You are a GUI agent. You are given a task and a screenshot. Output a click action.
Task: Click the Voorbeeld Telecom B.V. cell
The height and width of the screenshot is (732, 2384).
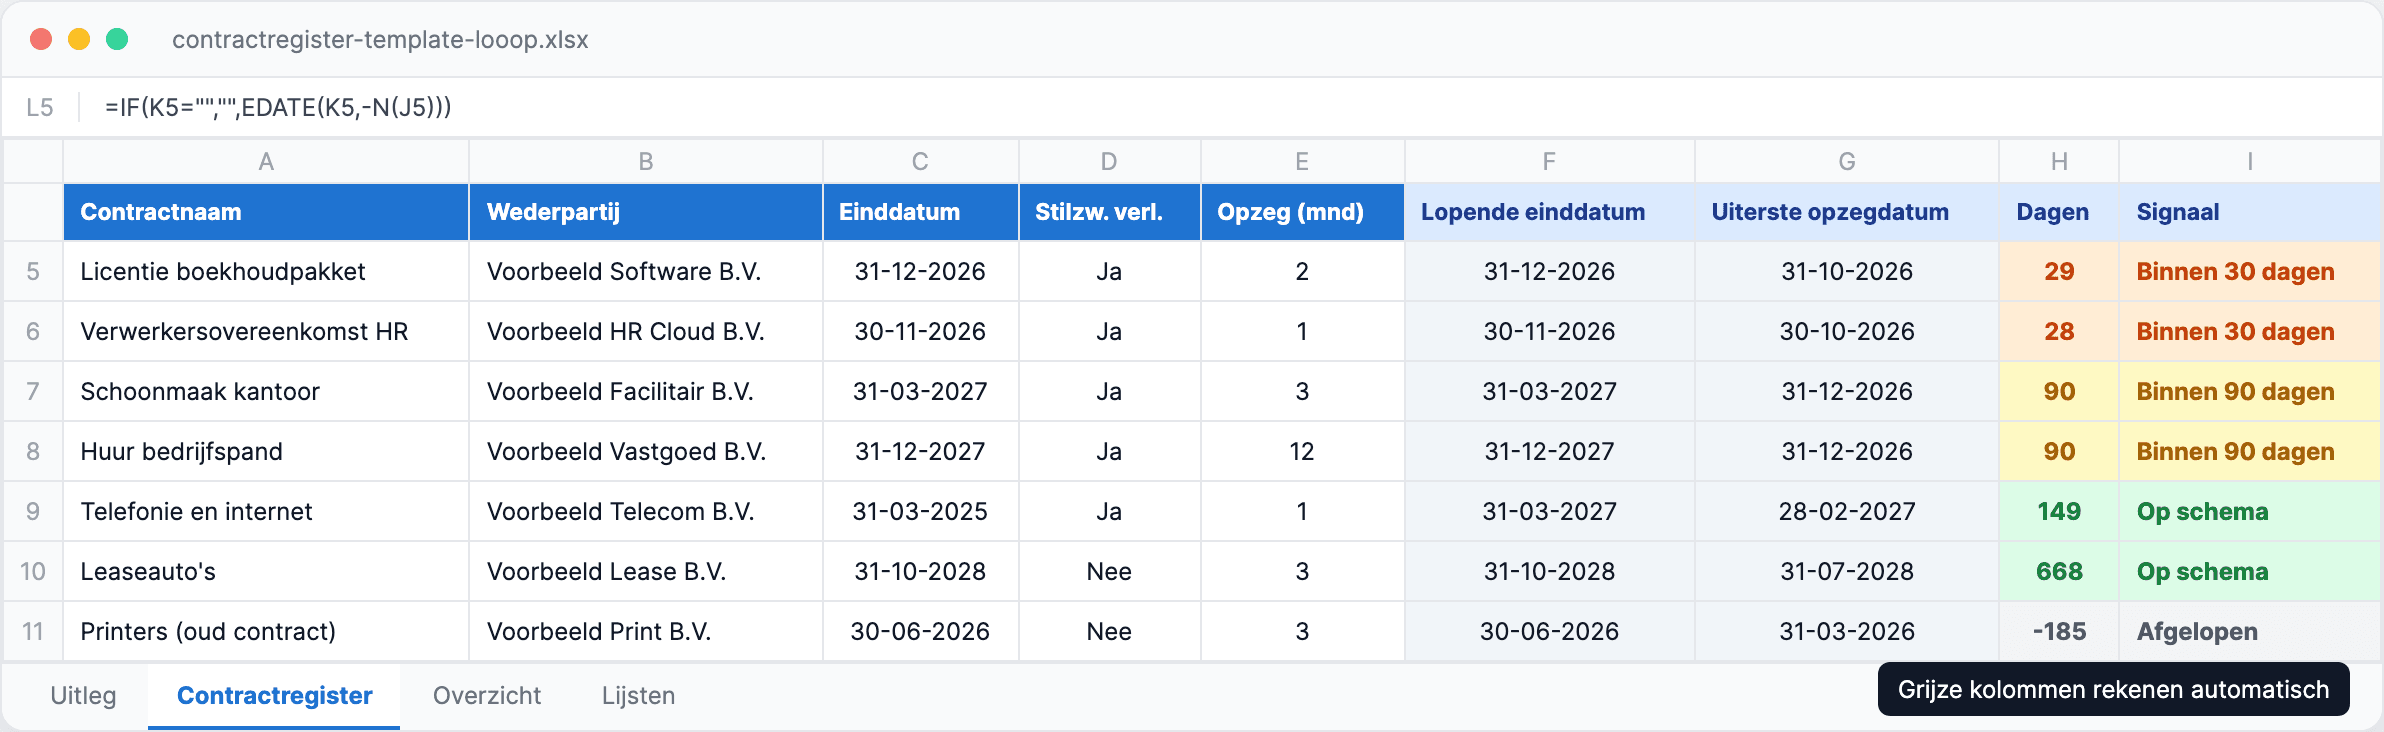pyautogui.click(x=646, y=511)
